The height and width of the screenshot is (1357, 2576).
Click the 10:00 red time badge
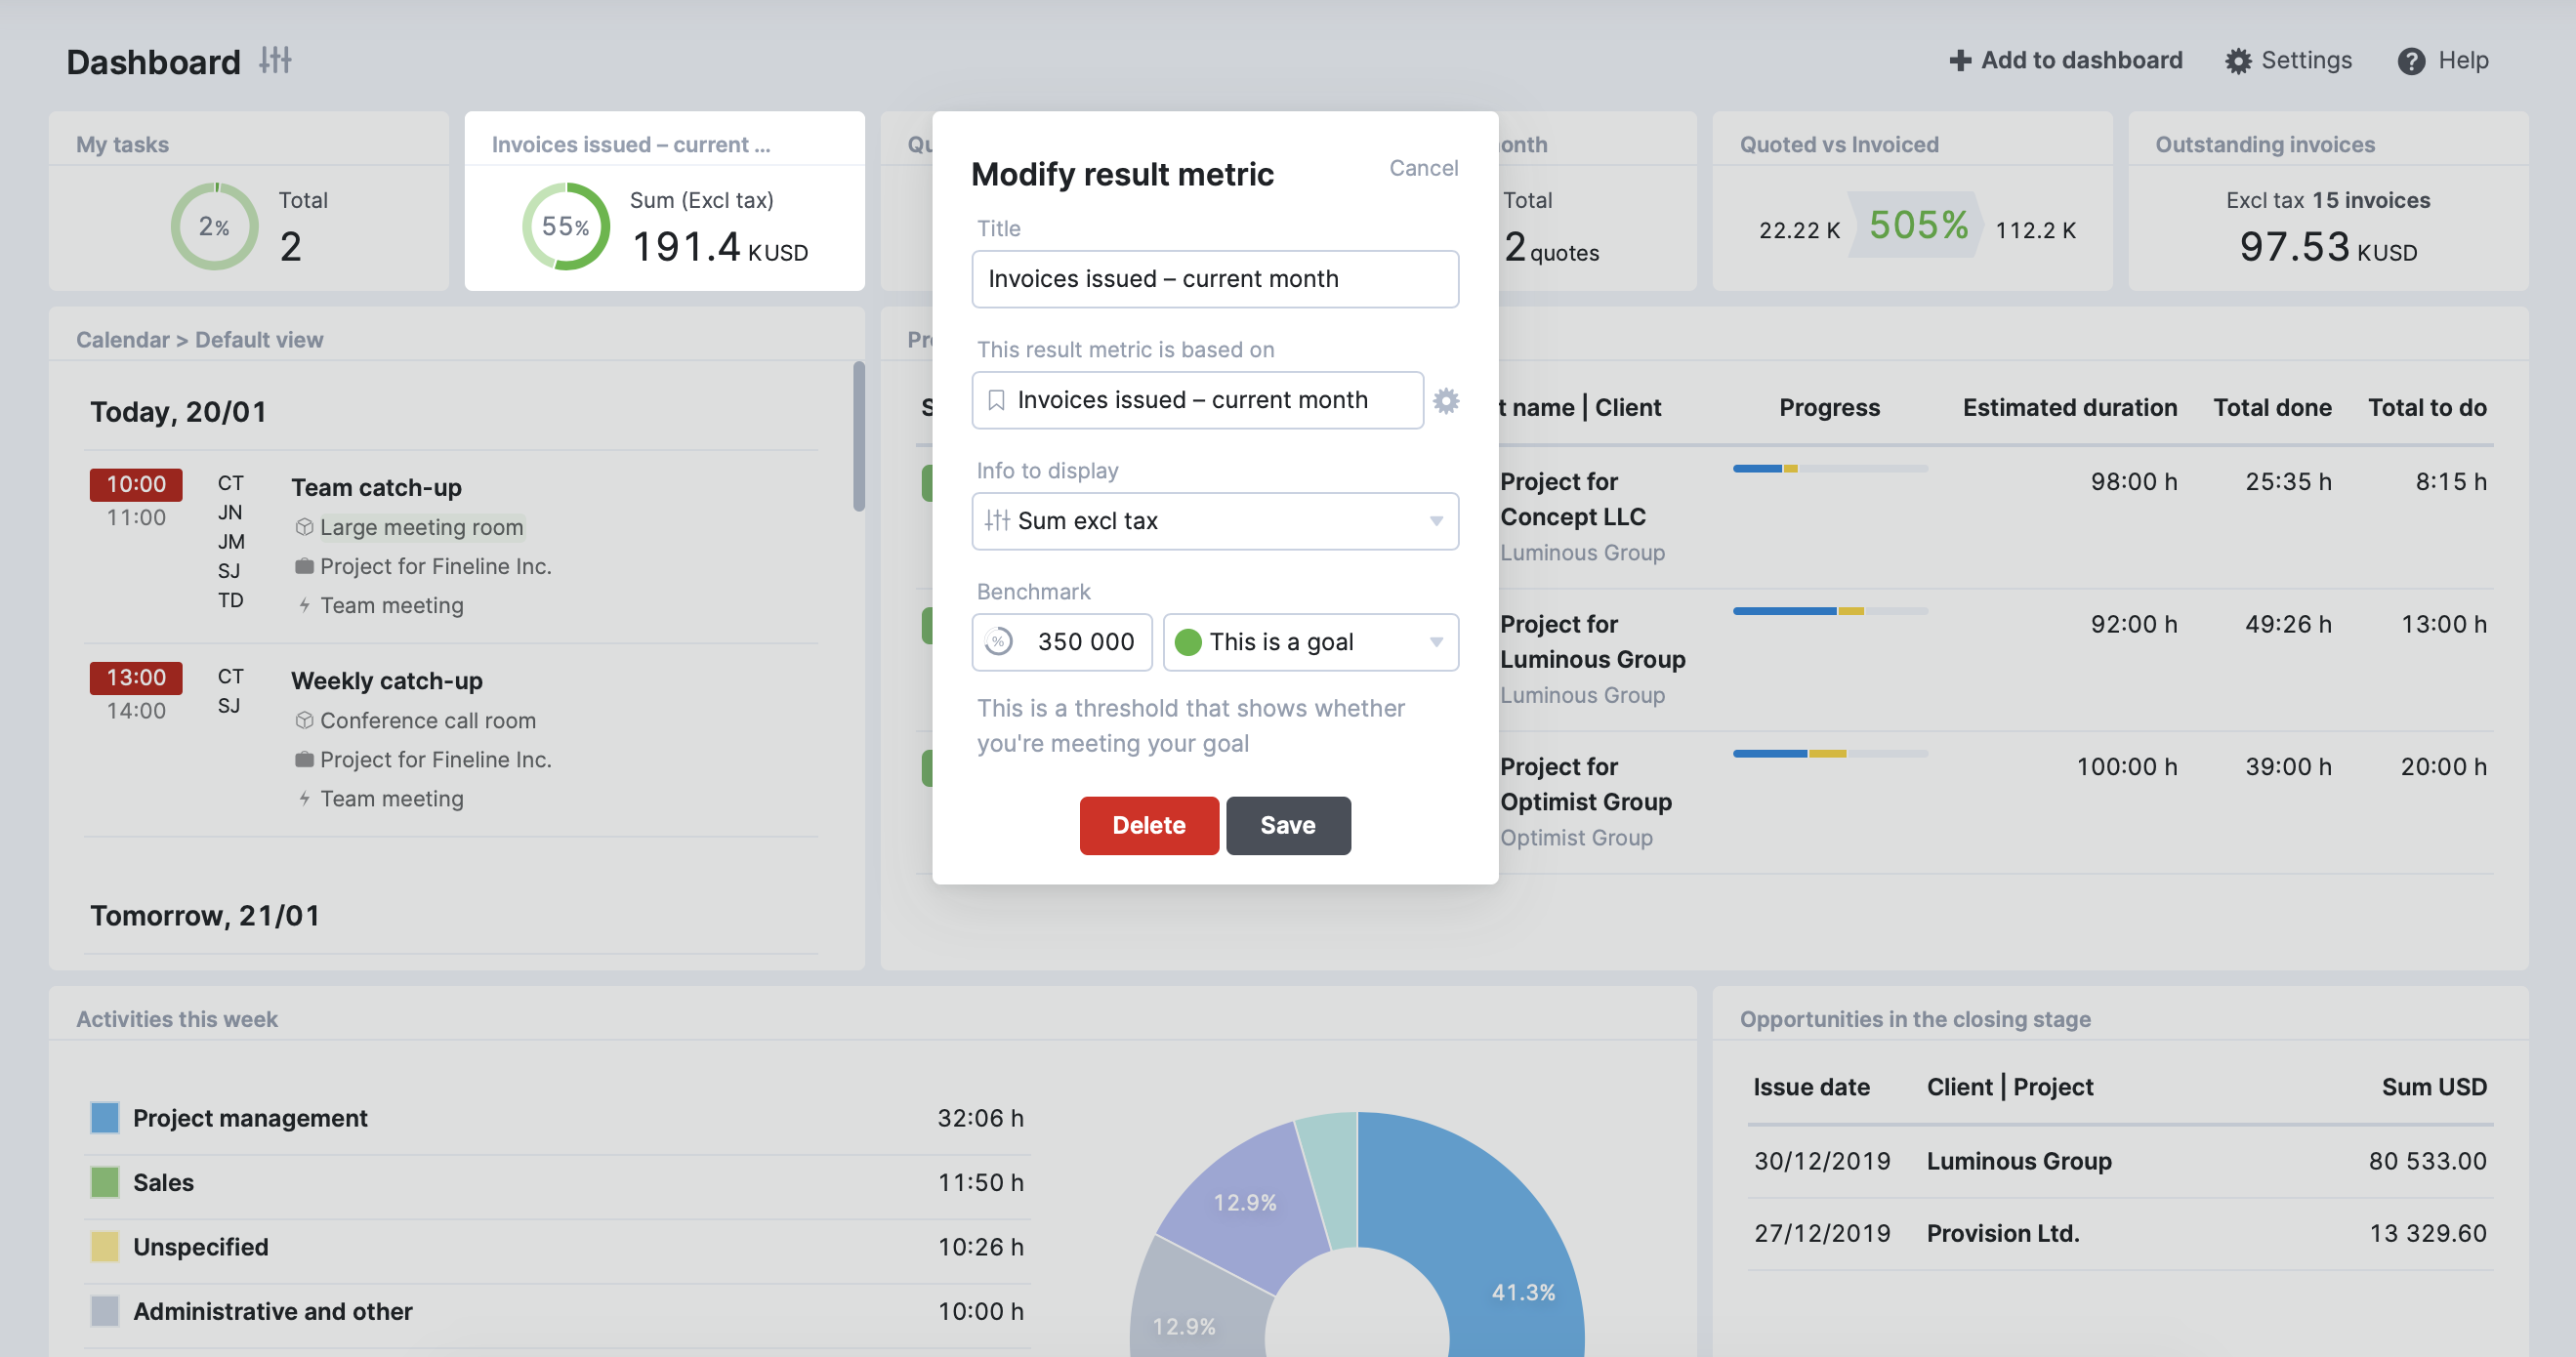136,484
